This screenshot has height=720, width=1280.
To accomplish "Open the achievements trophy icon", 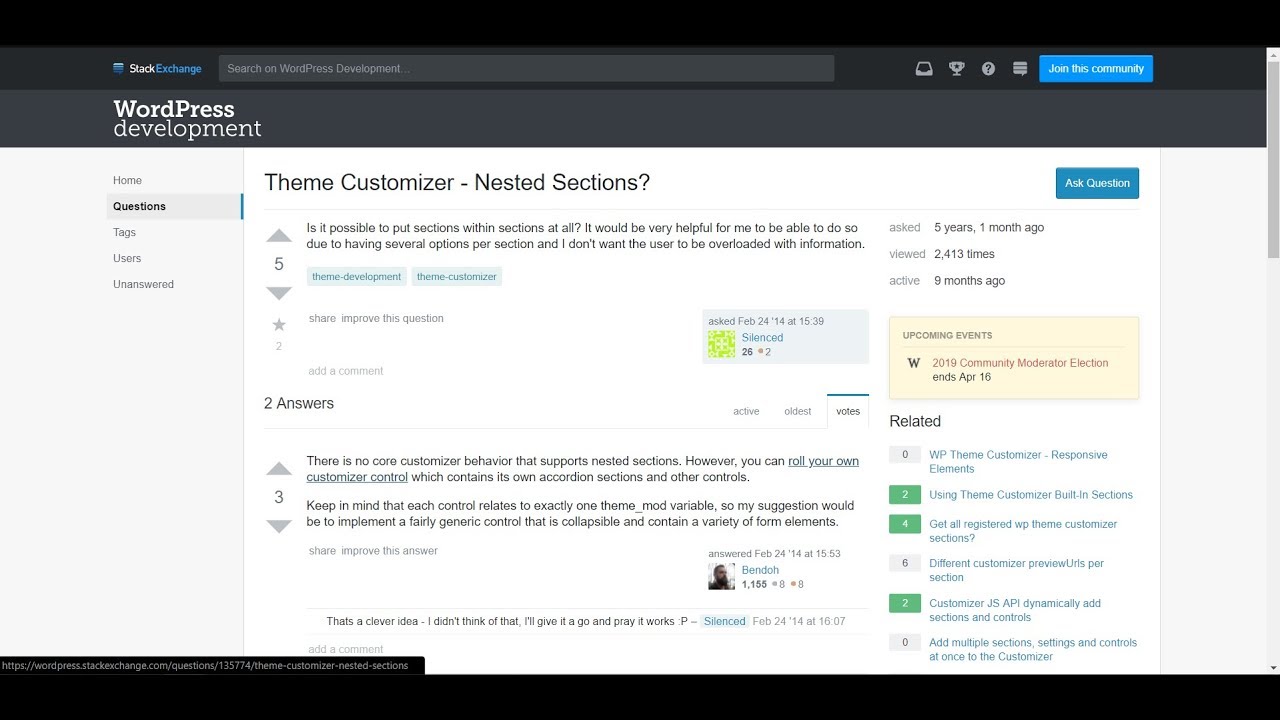I will pyautogui.click(x=957, y=69).
